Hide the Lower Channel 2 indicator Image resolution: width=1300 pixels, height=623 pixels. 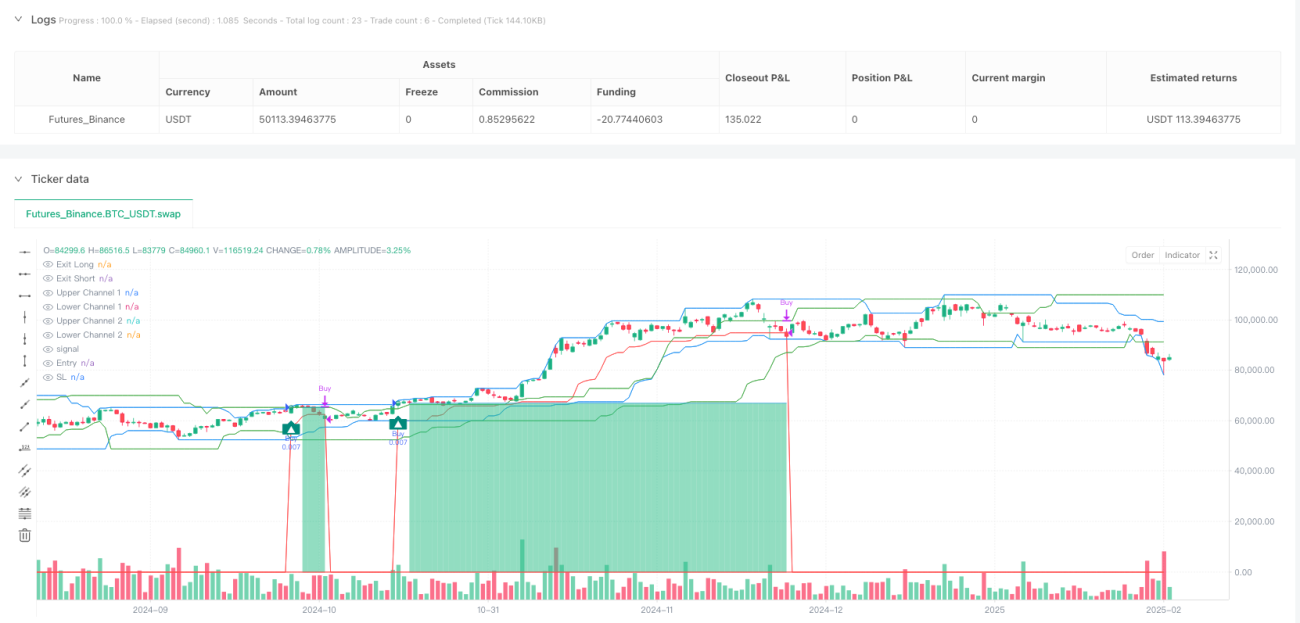click(x=48, y=335)
